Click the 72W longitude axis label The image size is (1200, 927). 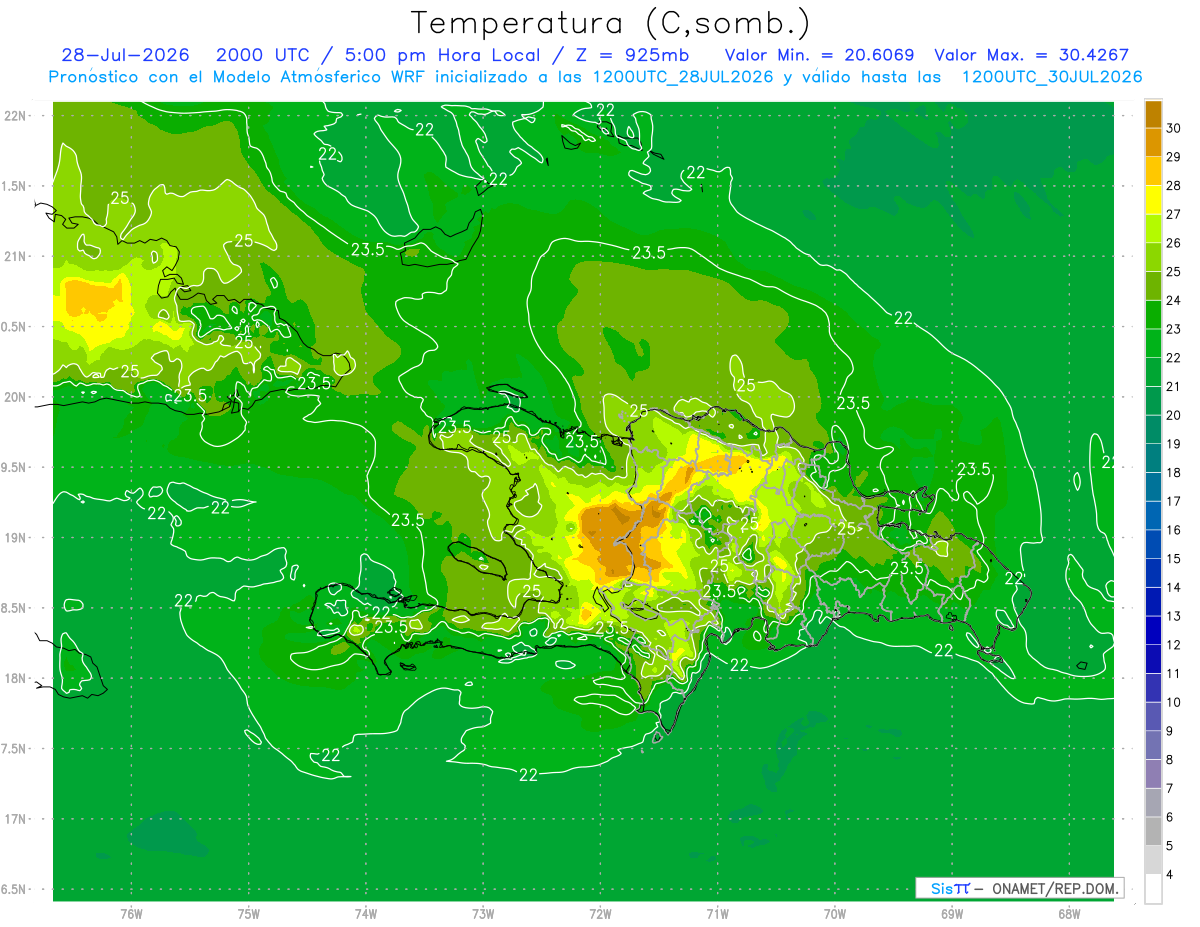tap(600, 914)
